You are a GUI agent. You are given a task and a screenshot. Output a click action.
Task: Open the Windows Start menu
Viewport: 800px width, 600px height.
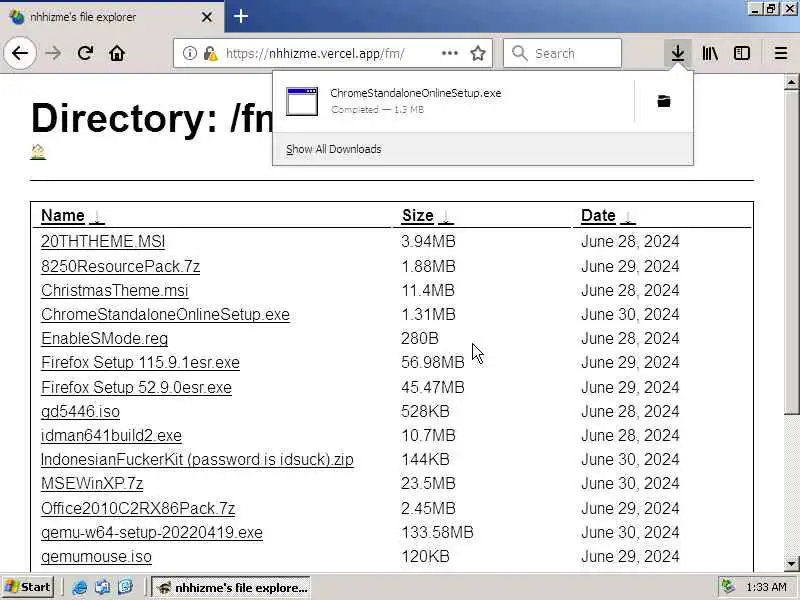point(28,587)
